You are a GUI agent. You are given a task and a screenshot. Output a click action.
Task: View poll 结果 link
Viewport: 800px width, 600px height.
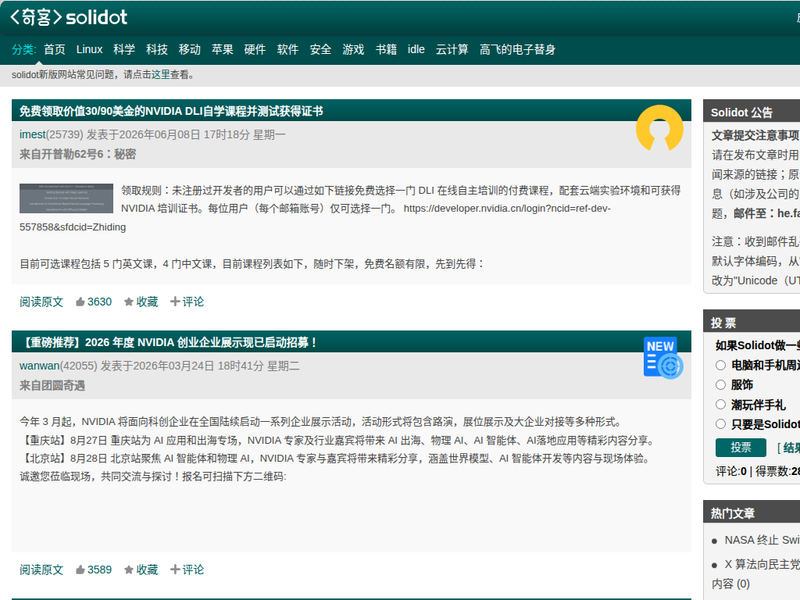791,448
